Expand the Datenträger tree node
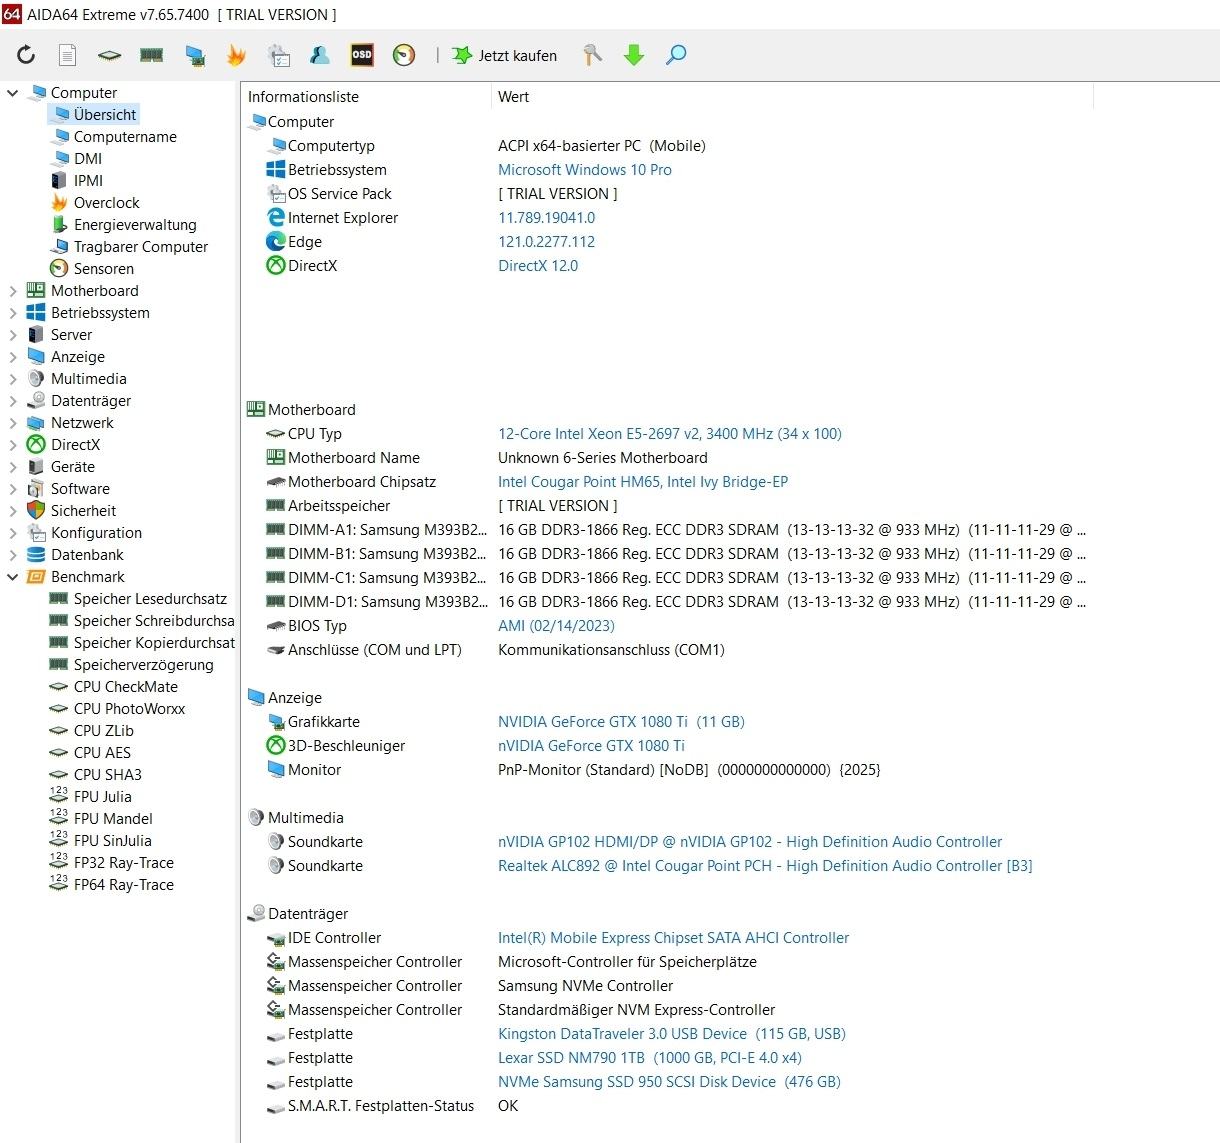Viewport: 1220px width, 1143px height. pos(13,401)
